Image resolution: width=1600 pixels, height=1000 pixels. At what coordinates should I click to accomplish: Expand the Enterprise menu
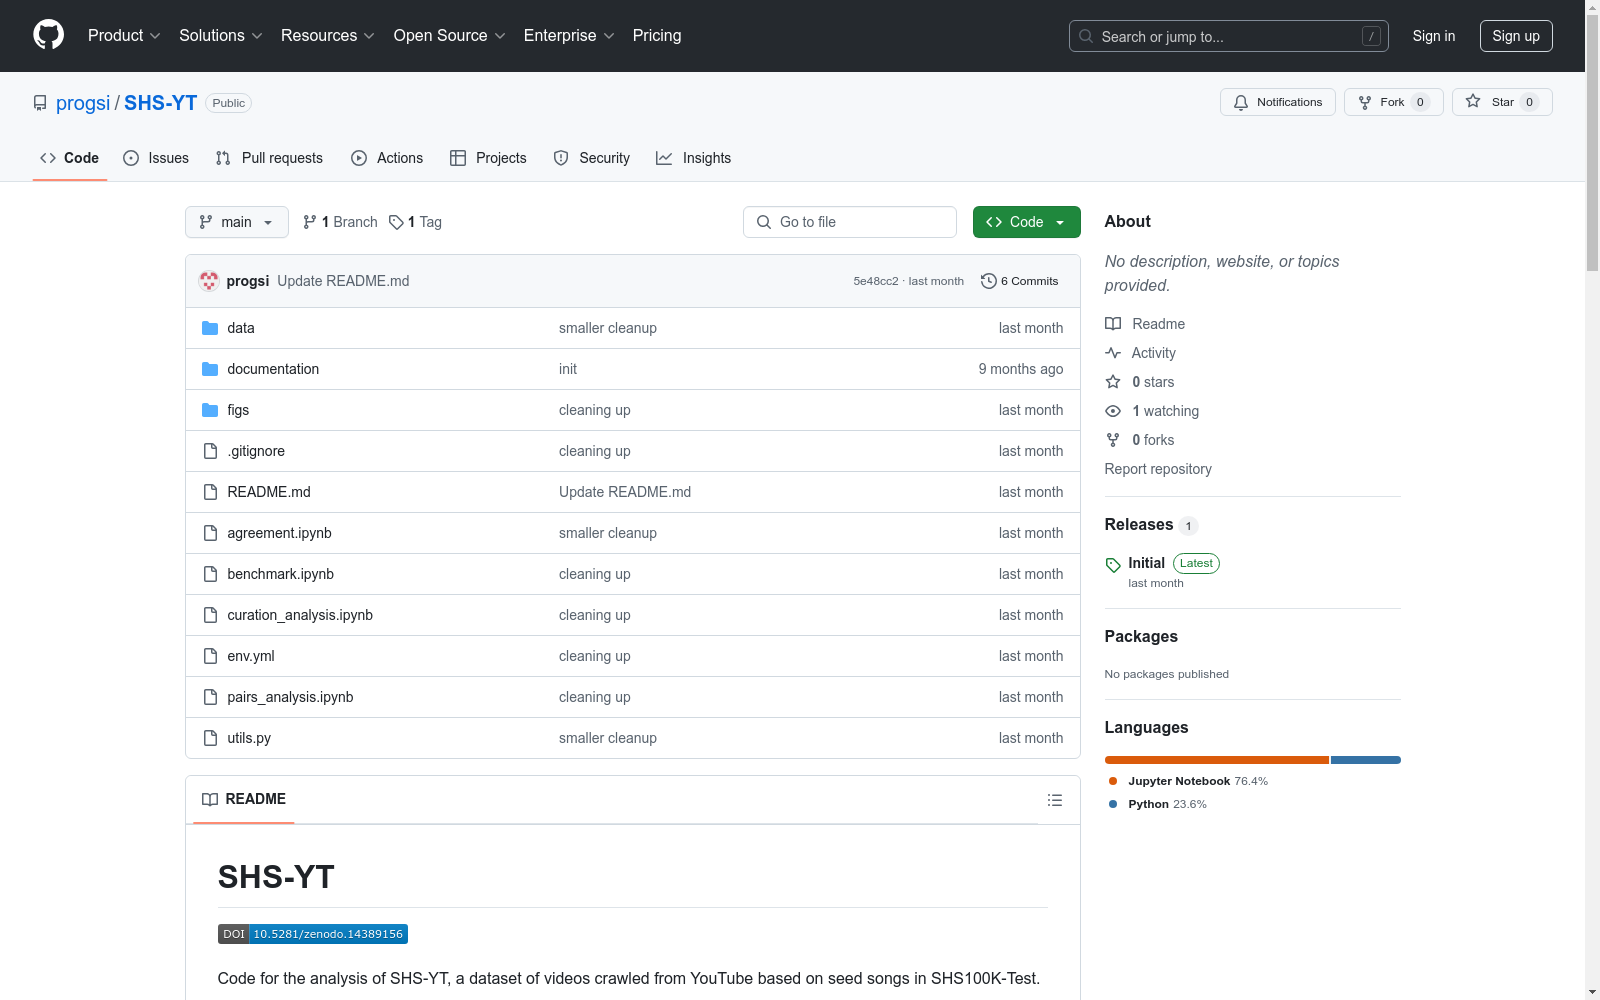tap(569, 35)
